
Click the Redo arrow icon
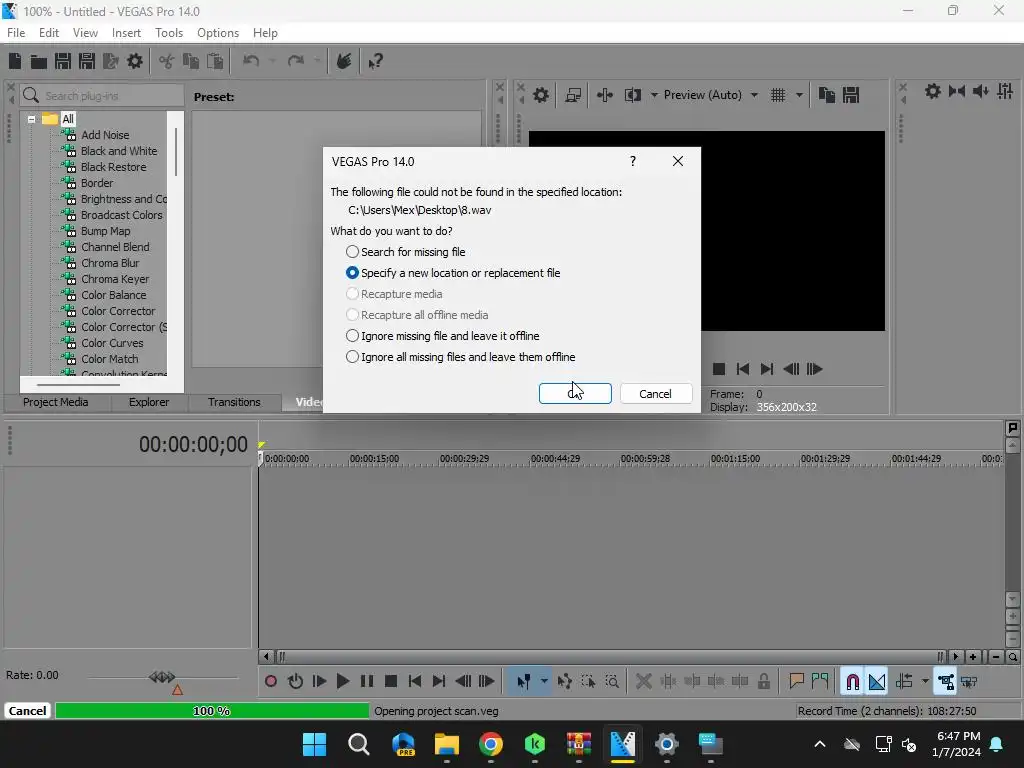(296, 61)
